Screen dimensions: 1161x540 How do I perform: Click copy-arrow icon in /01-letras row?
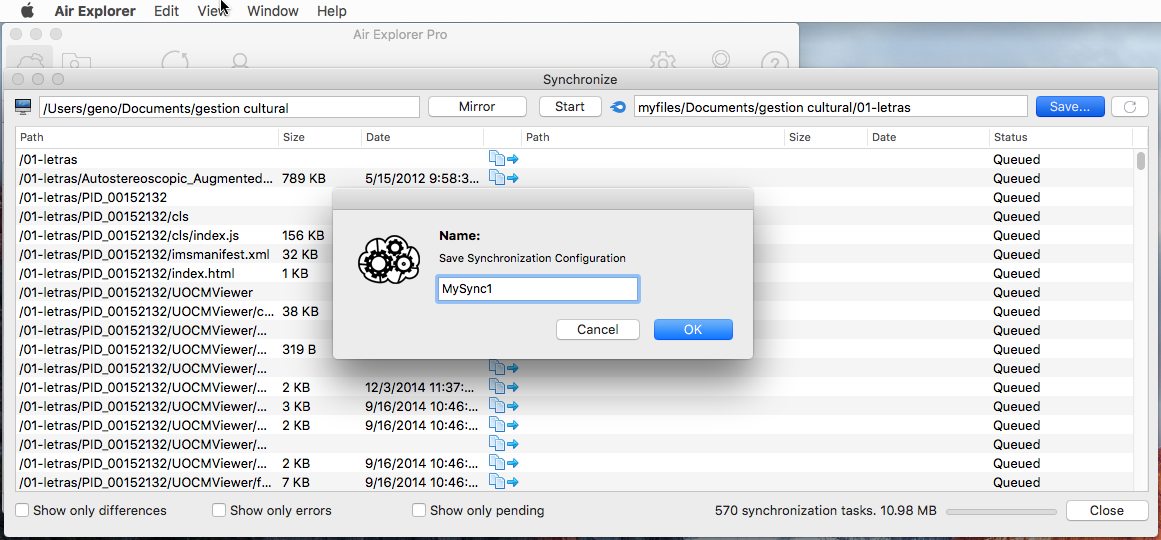coord(503,159)
